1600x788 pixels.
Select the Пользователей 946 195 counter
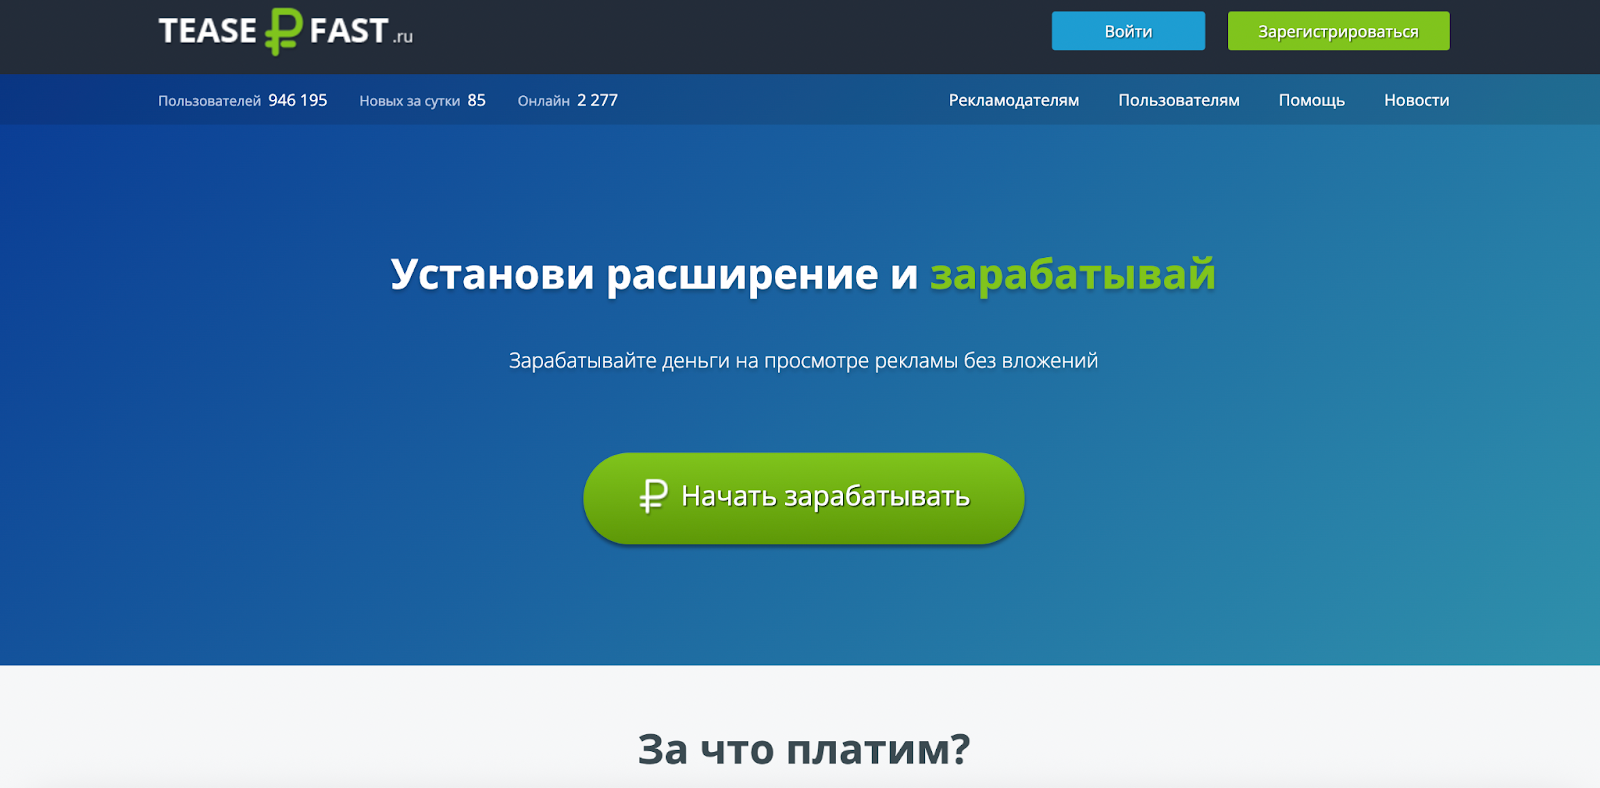[243, 100]
